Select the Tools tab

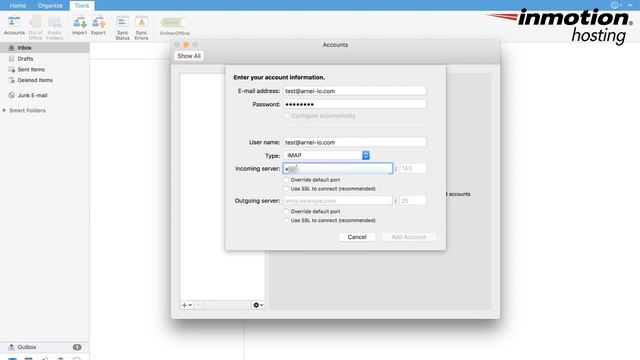[x=82, y=5]
